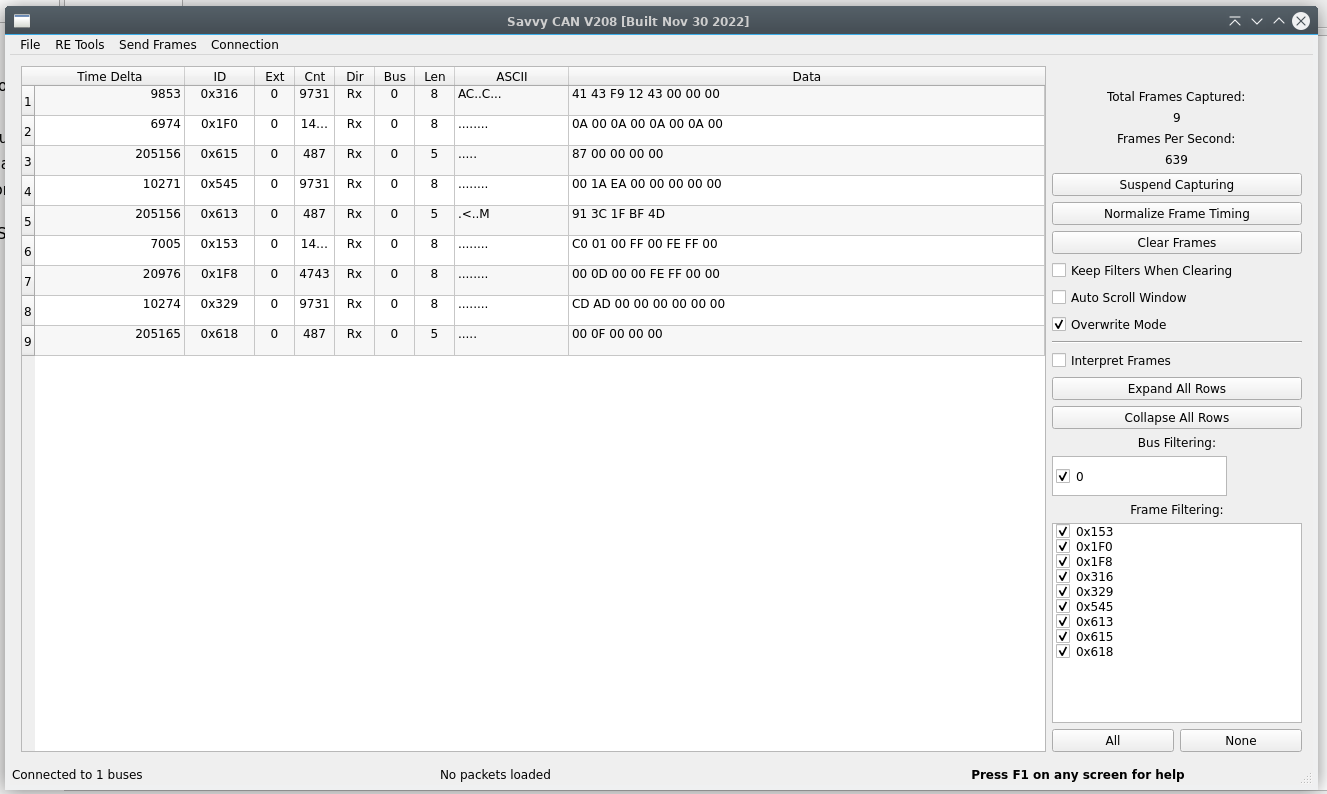
Task: Click data cell 41 43 F9 12 43 00 00 00
Action: tap(806, 101)
